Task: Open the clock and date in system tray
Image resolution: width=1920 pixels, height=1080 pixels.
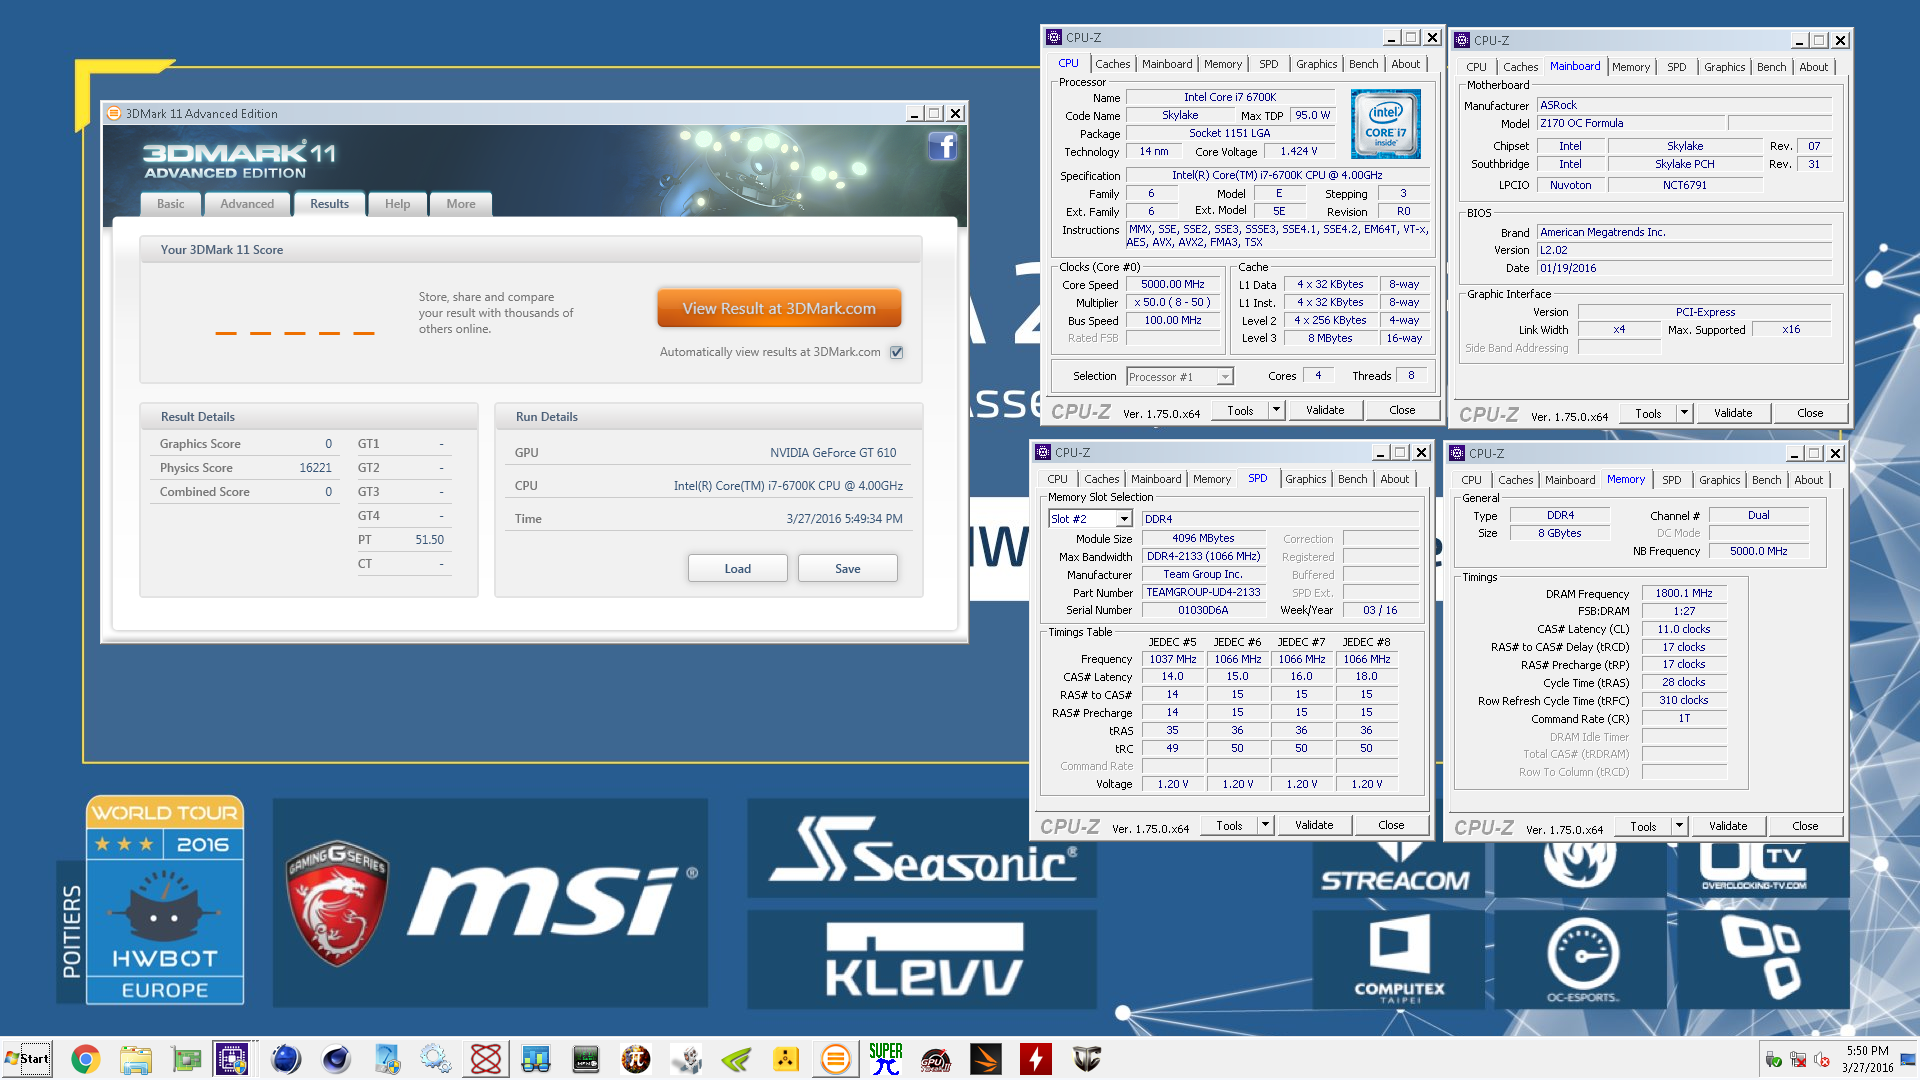Action: tap(1867, 1059)
